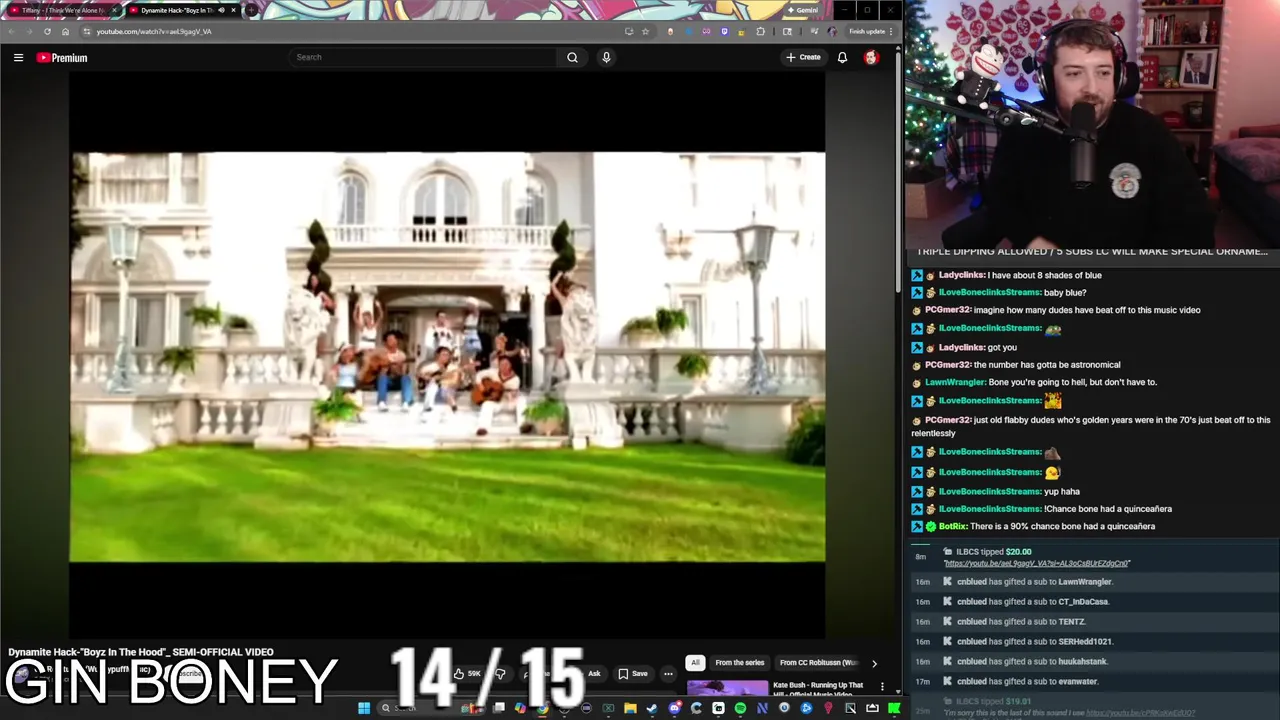Open YouTube notifications bell
Screen dimensions: 1280x720
[x=842, y=57]
